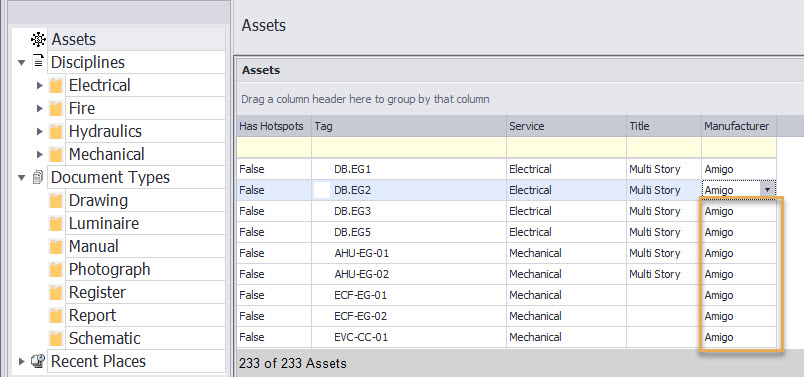Click the Document Types pages icon
Image resolution: width=804 pixels, height=377 pixels.
click(x=38, y=177)
